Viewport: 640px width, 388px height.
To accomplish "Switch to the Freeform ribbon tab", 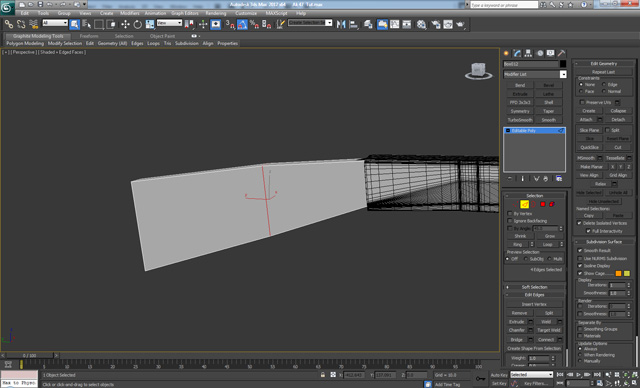I will [89, 36].
